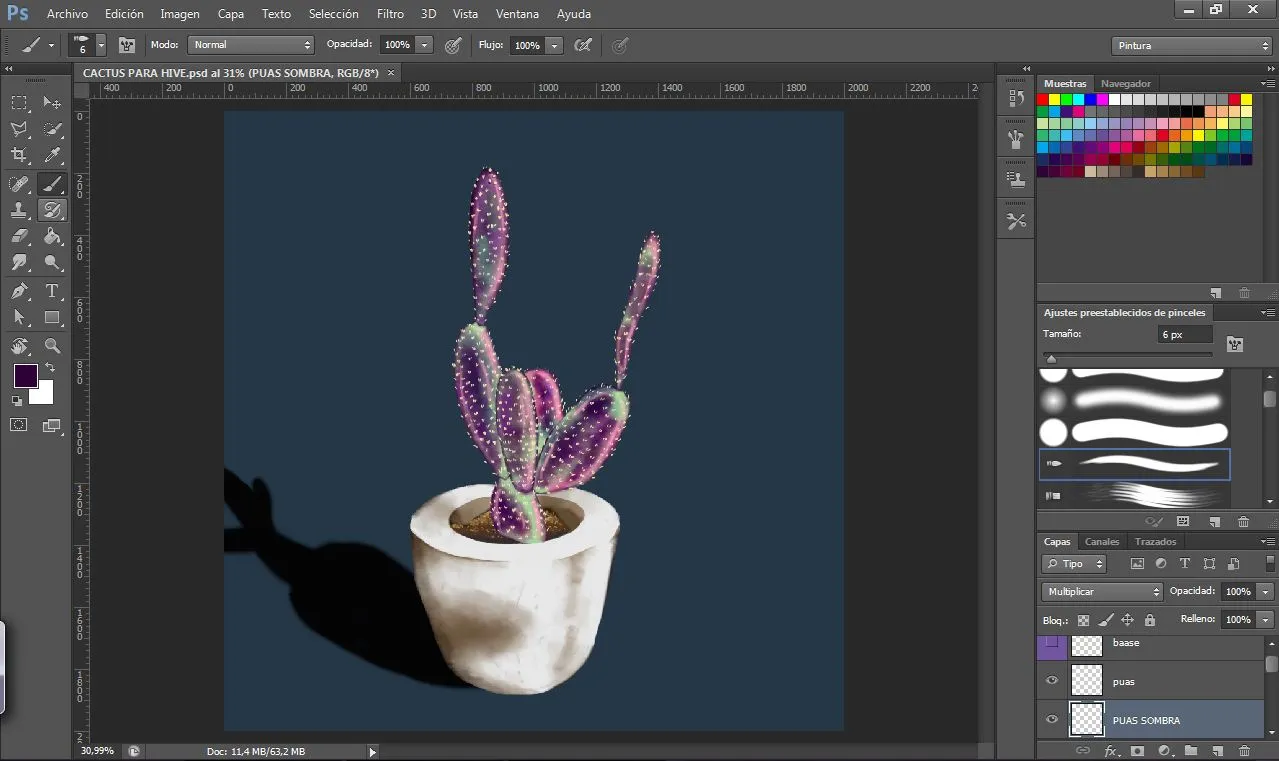Viewport: 1279px width, 761px height.
Task: Select the PUAS SOMBRA layer thumbnail
Action: [x=1087, y=720]
